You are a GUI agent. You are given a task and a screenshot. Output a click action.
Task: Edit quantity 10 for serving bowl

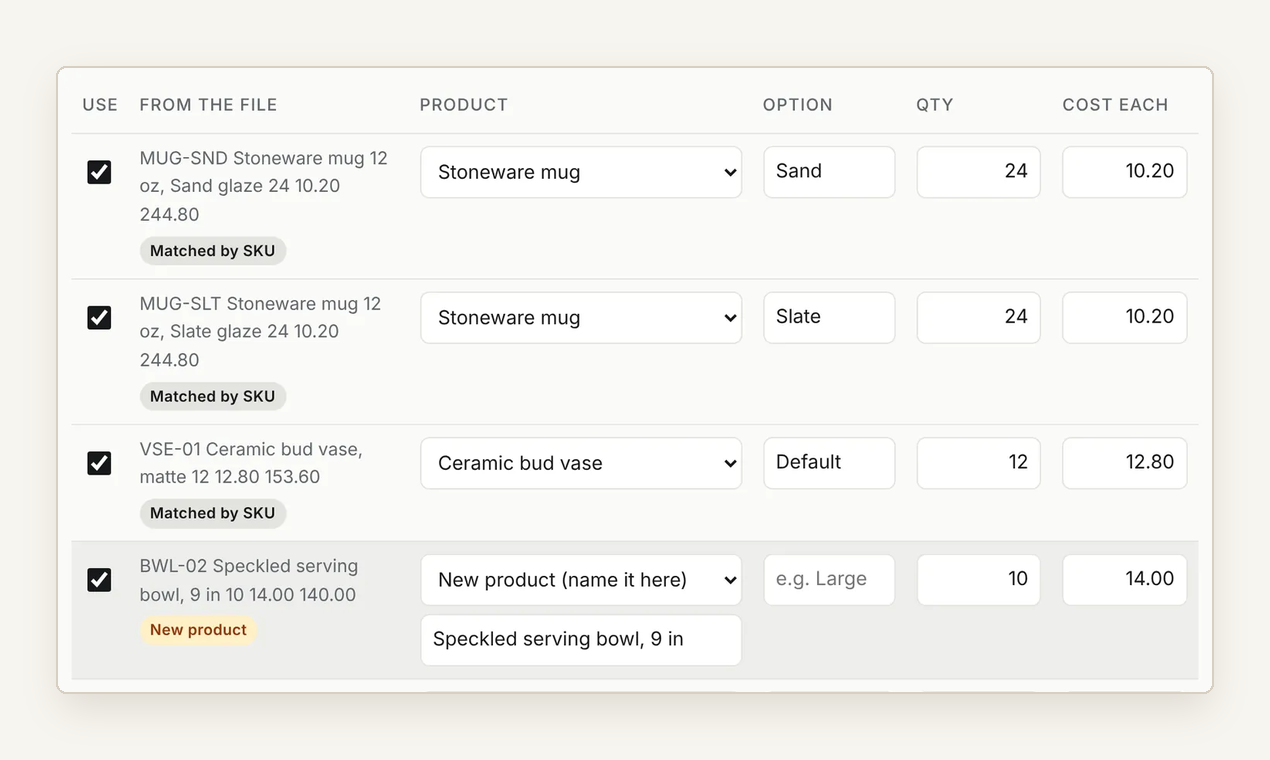(x=979, y=580)
